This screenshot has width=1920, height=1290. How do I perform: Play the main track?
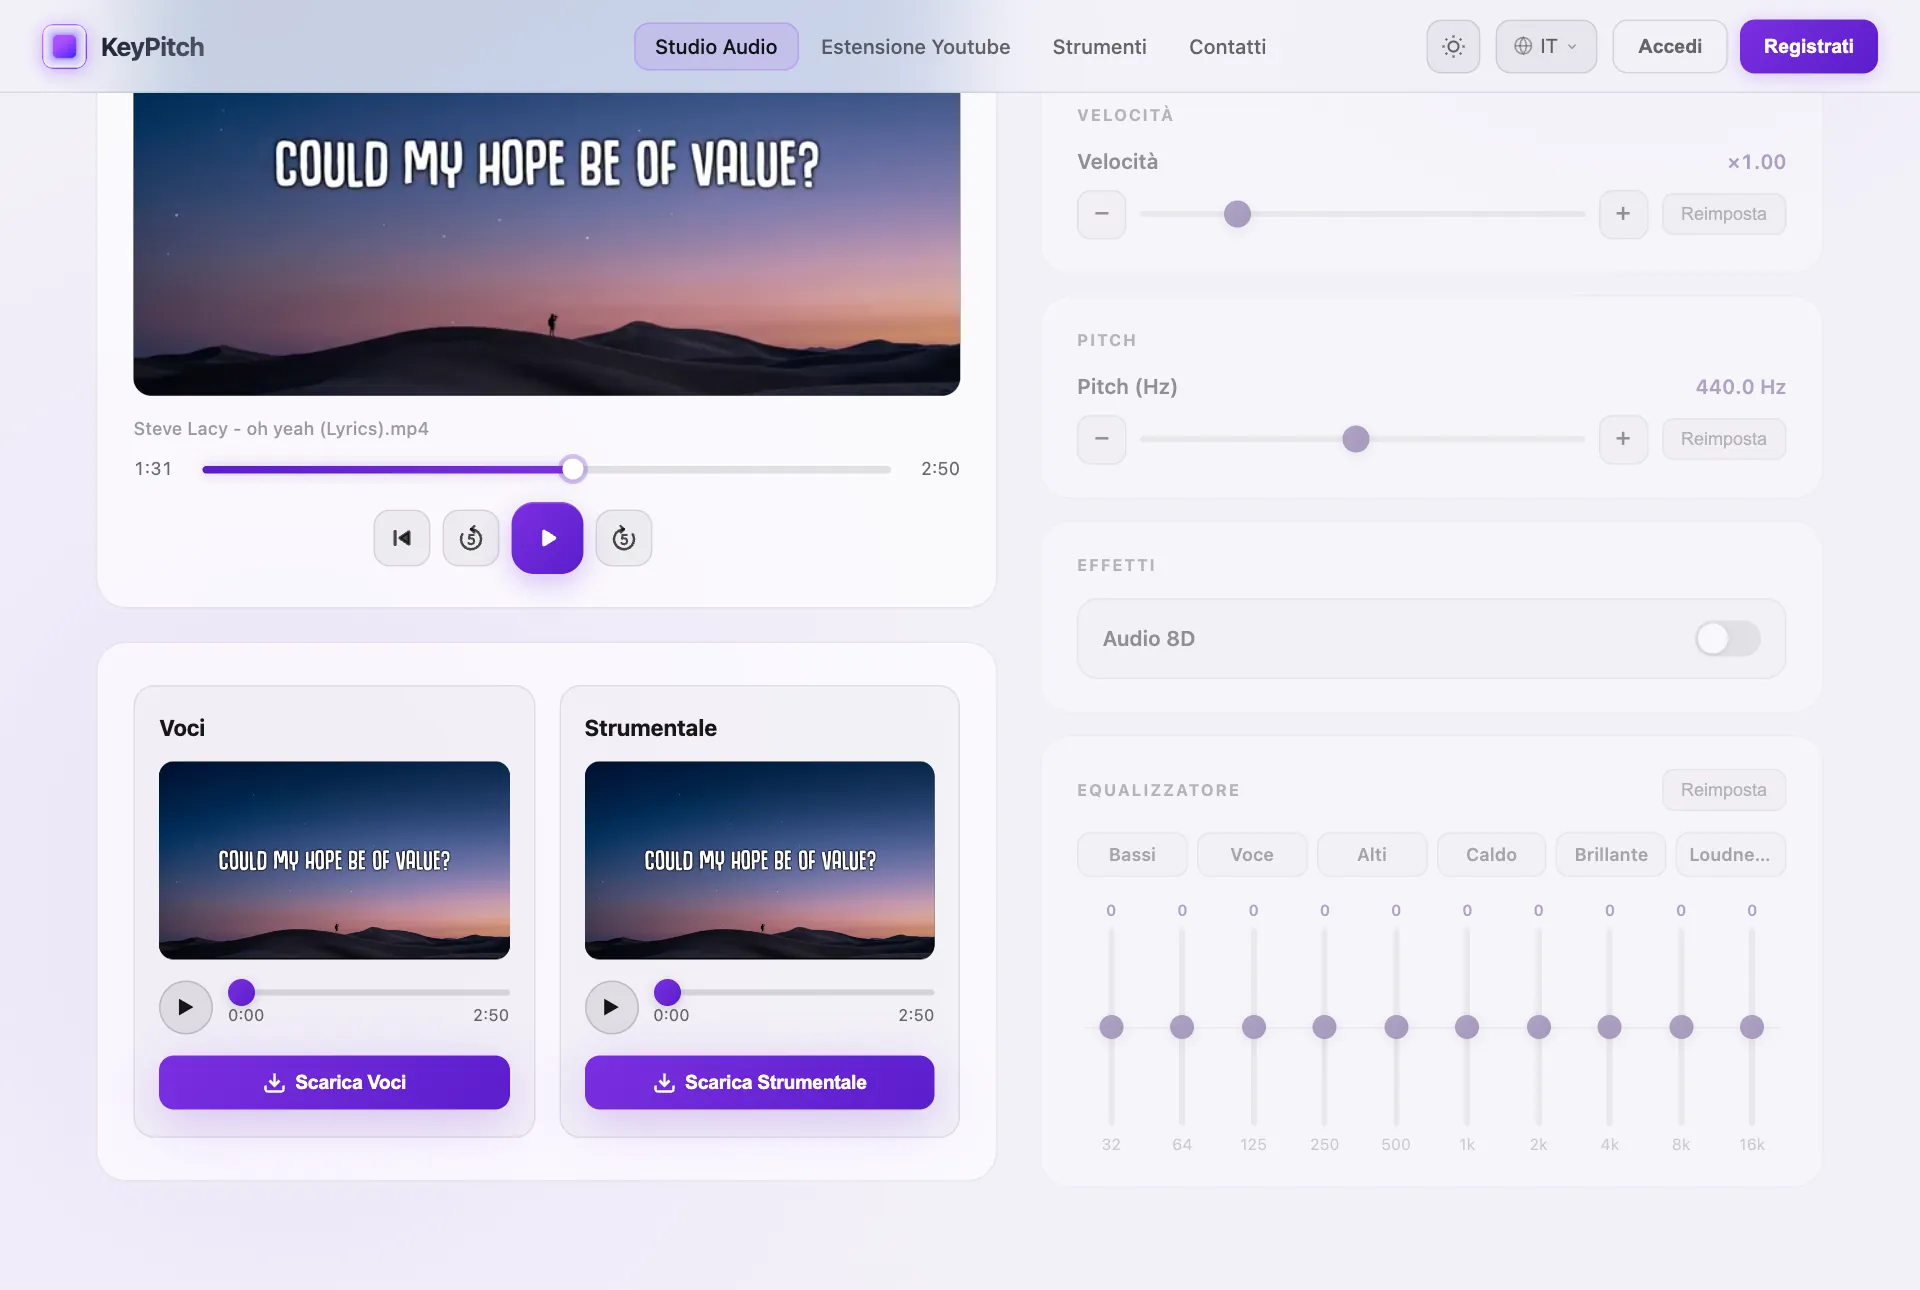(547, 538)
